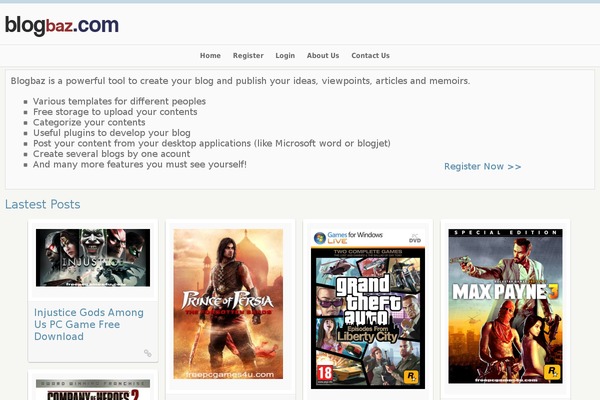Click the Lastest Posts heading

[x=42, y=204]
